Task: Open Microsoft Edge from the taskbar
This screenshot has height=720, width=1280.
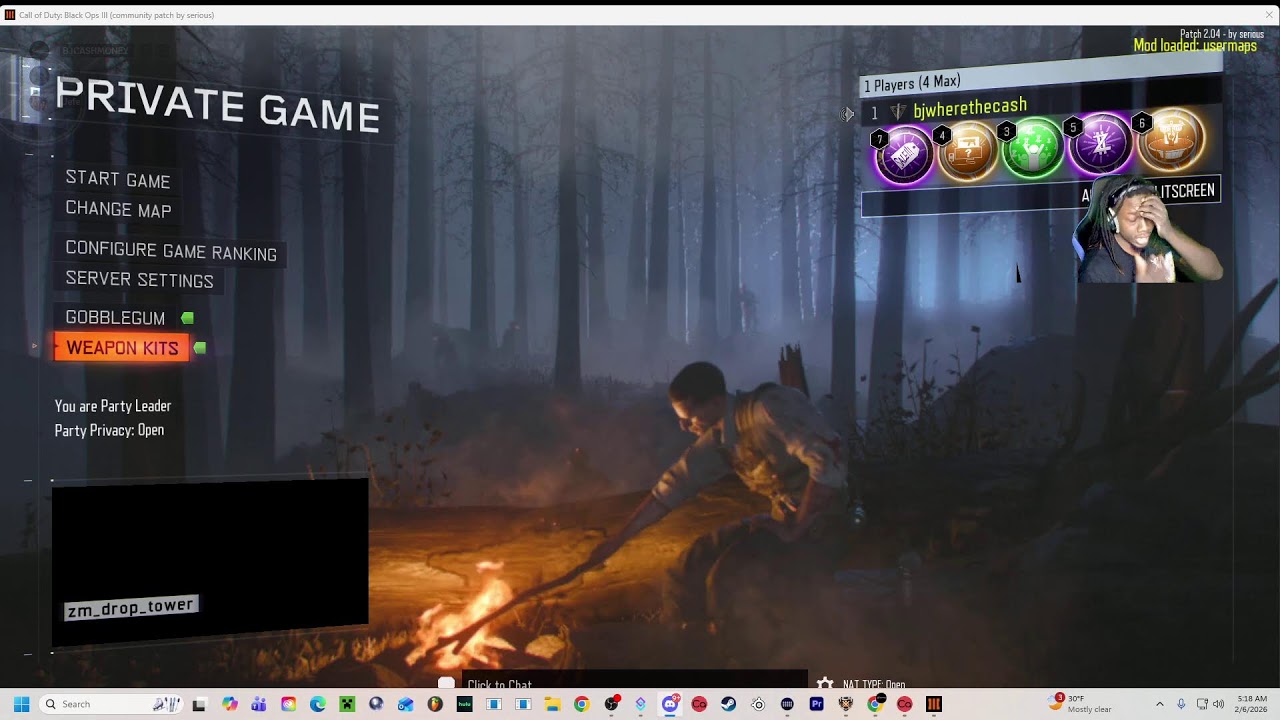Action: [x=318, y=704]
